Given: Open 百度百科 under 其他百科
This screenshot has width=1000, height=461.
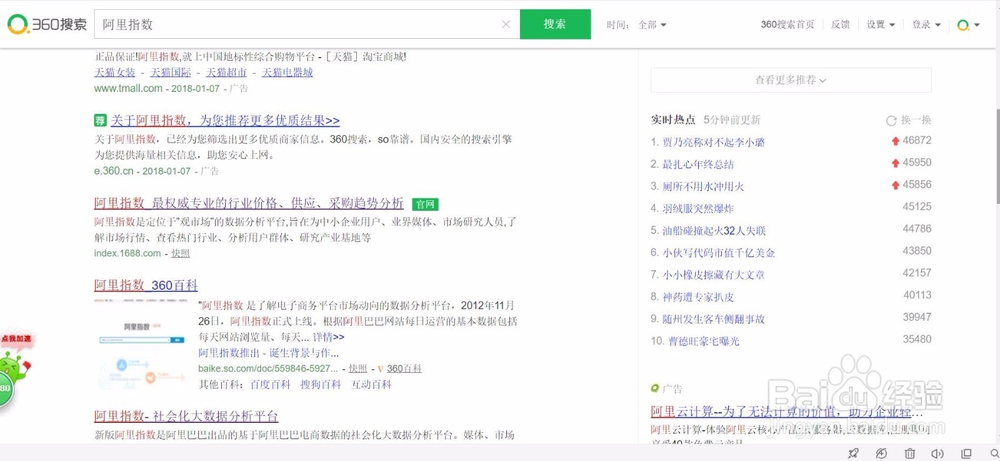Looking at the screenshot, I should (270, 384).
